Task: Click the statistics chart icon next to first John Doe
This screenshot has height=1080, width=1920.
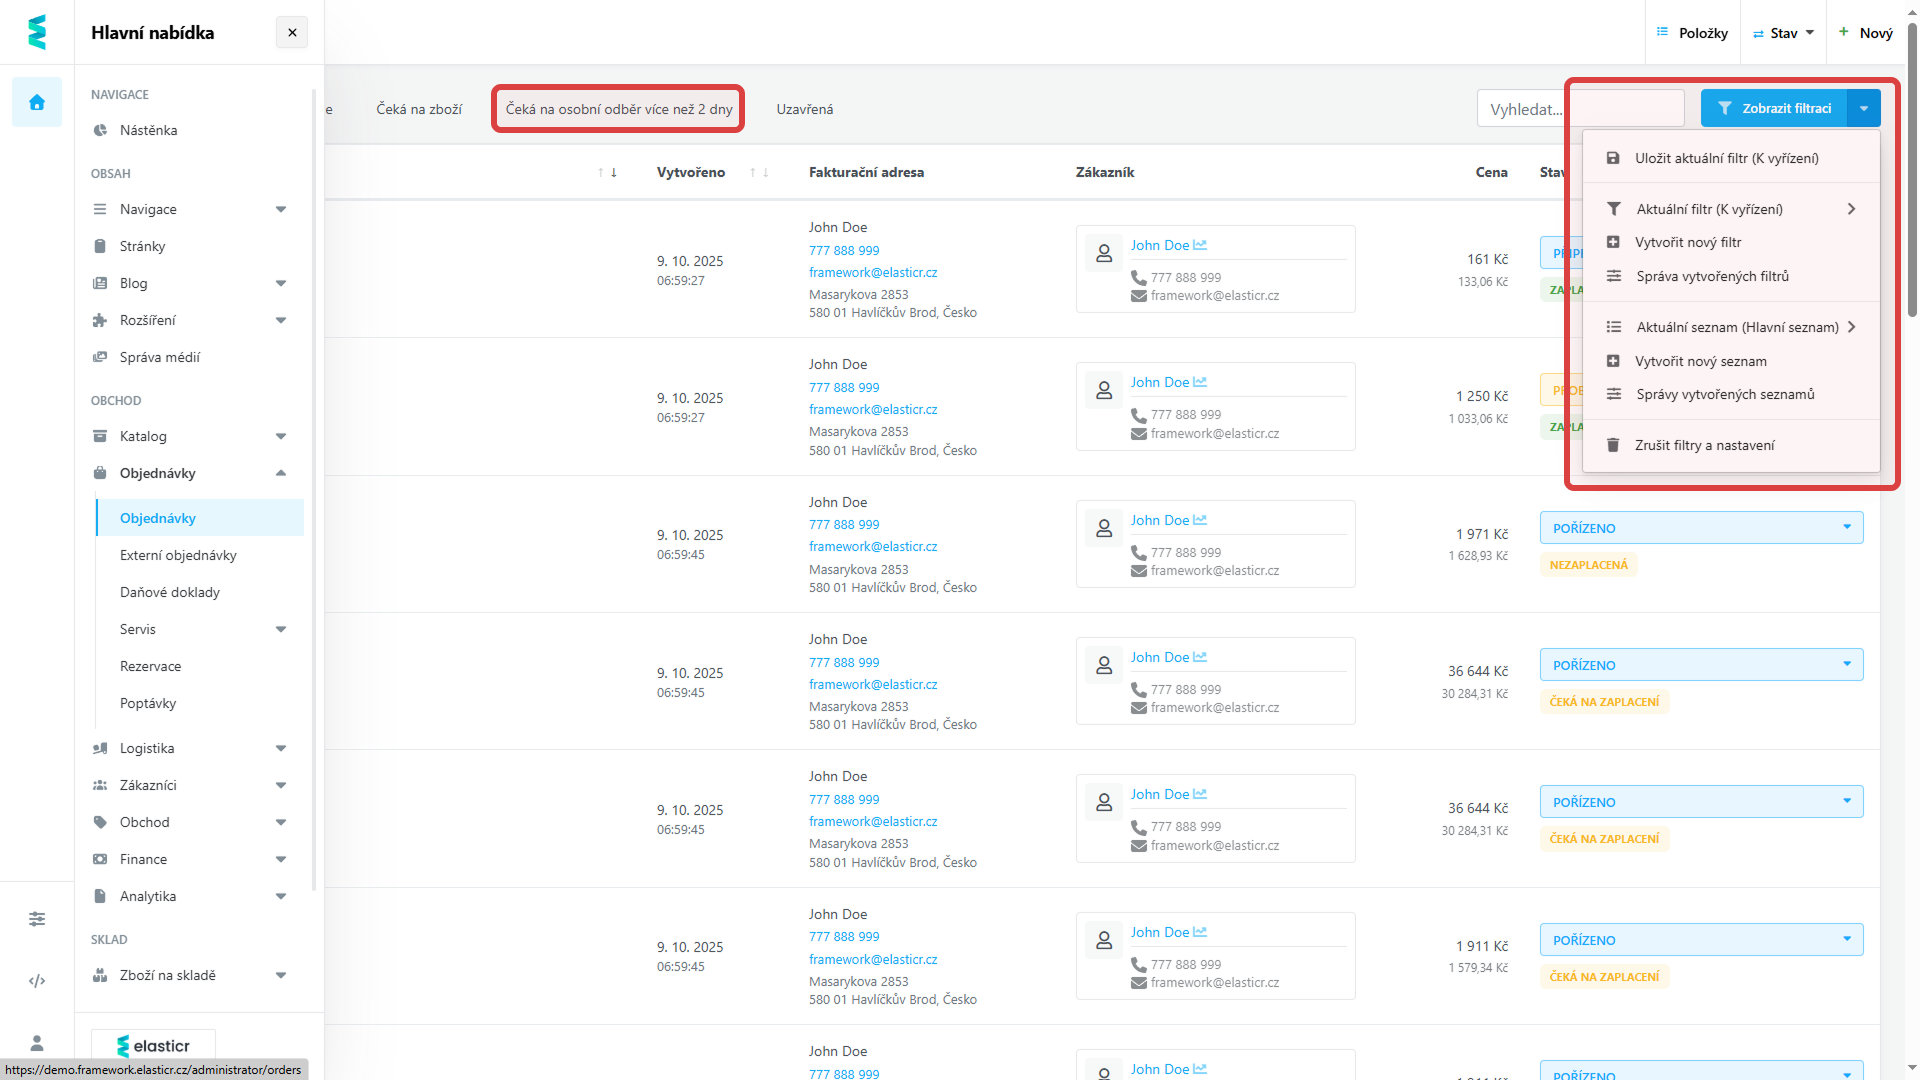Action: pyautogui.click(x=1200, y=245)
